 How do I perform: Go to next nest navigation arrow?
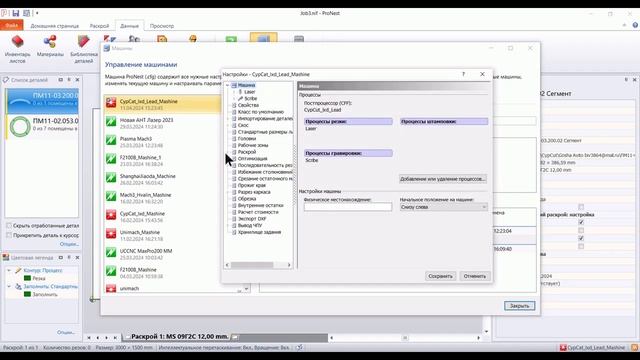(x=107, y=338)
